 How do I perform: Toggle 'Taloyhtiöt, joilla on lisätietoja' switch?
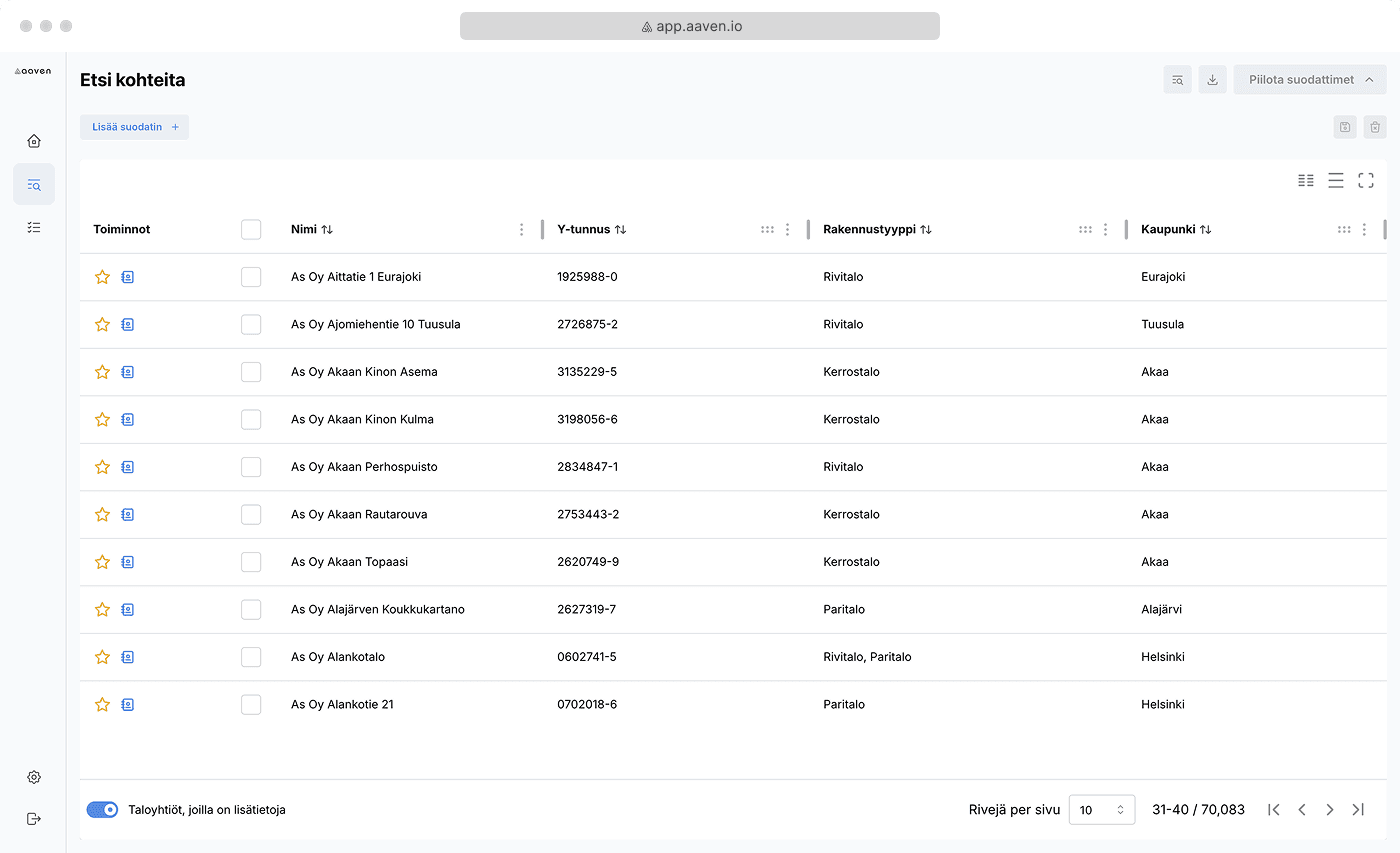tap(103, 810)
